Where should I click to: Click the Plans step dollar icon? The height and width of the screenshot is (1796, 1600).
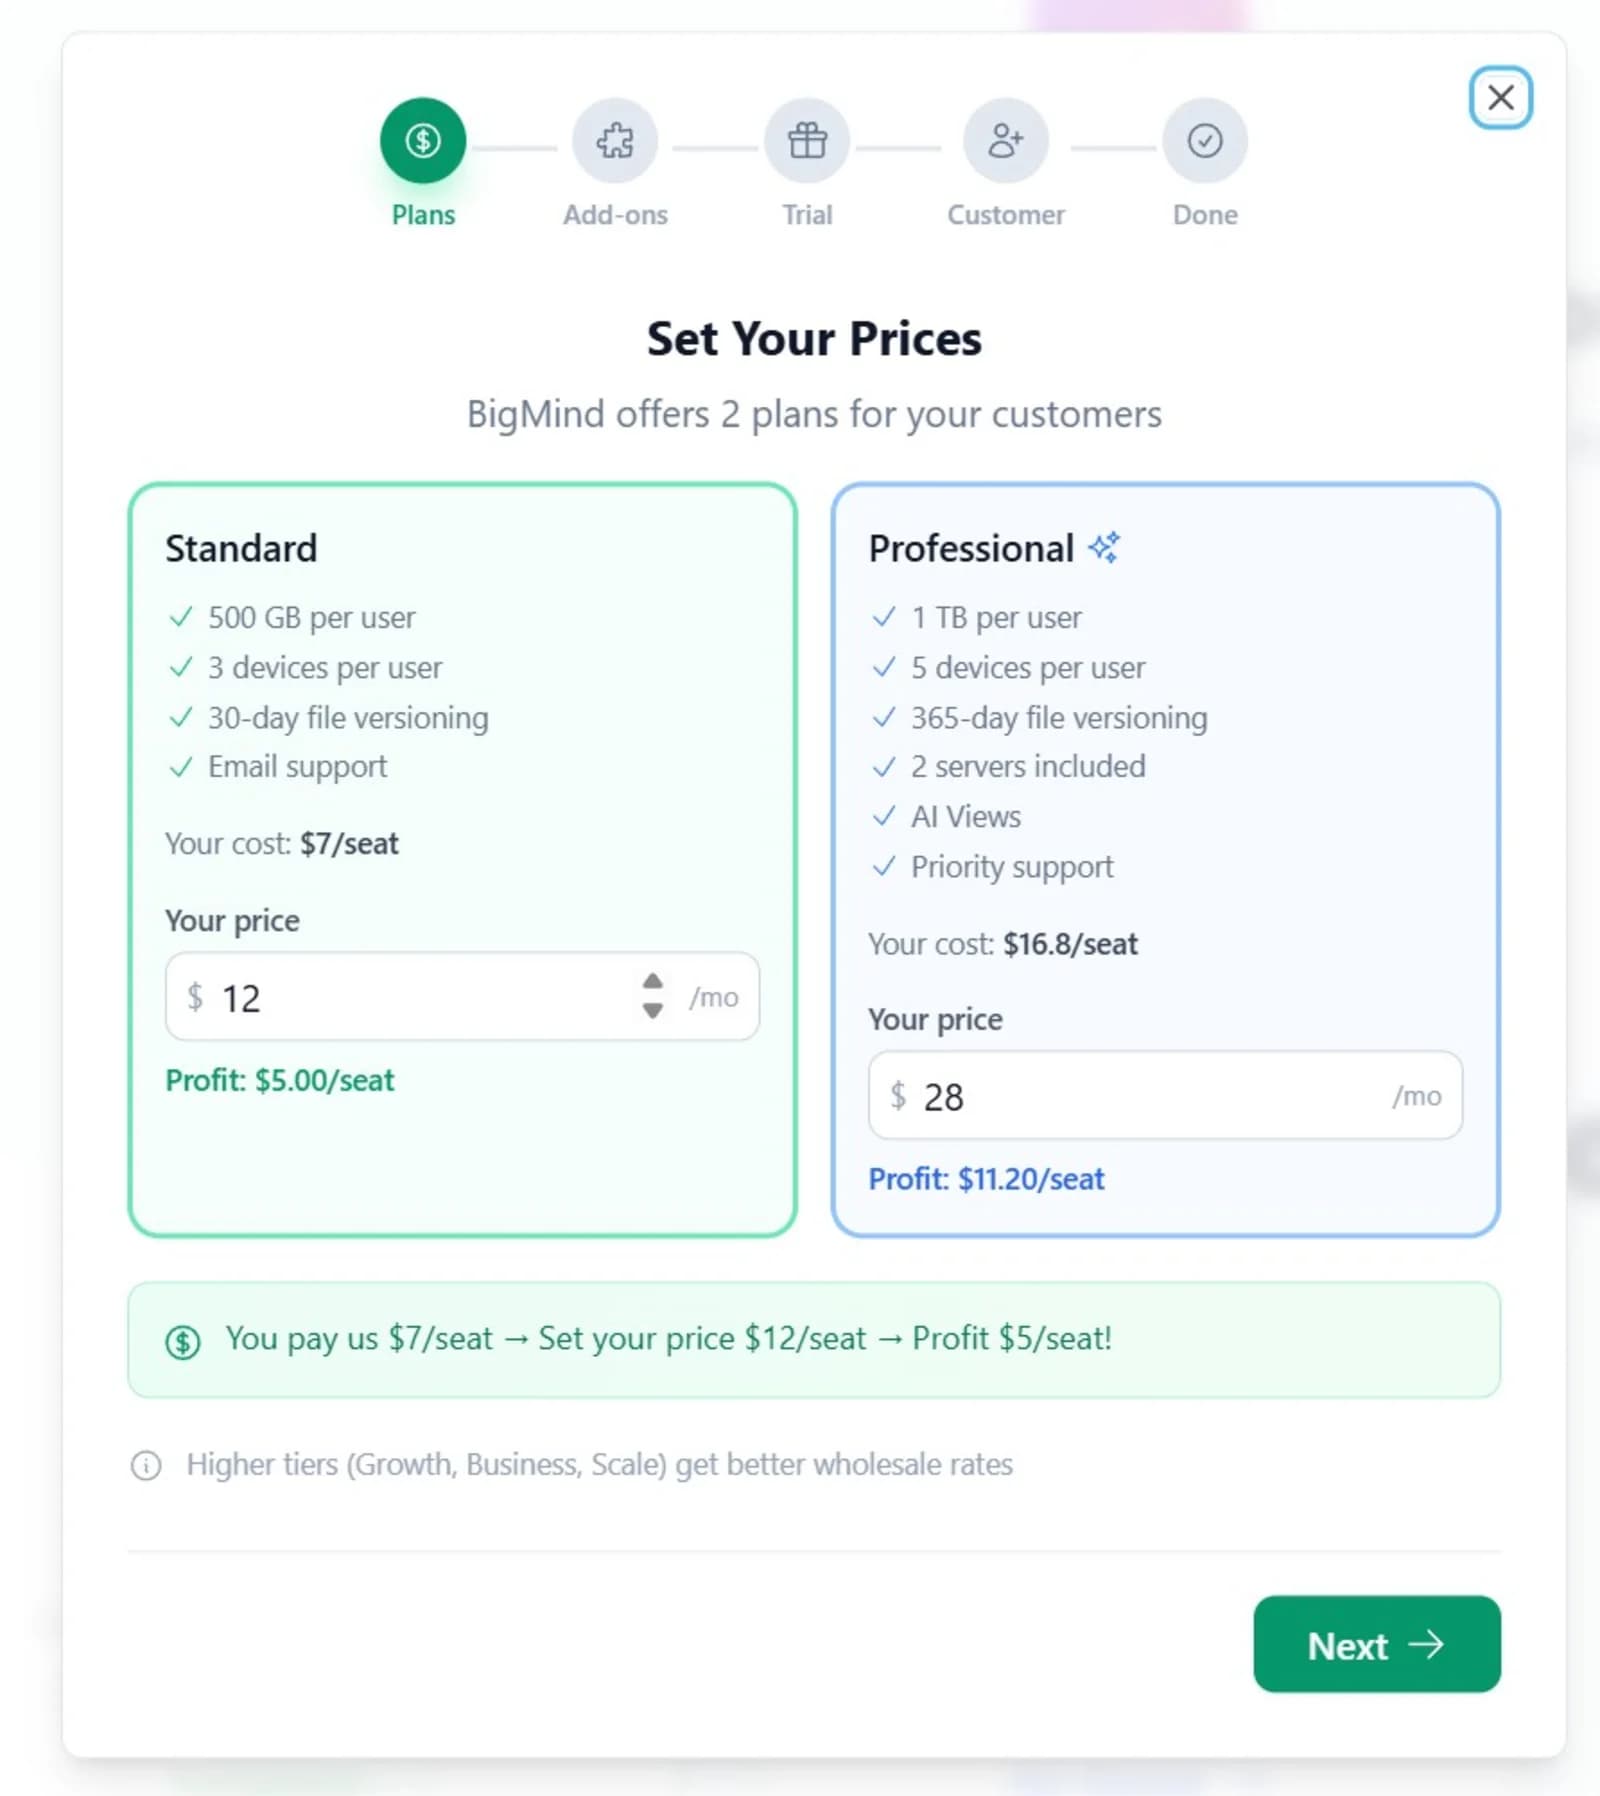(422, 141)
